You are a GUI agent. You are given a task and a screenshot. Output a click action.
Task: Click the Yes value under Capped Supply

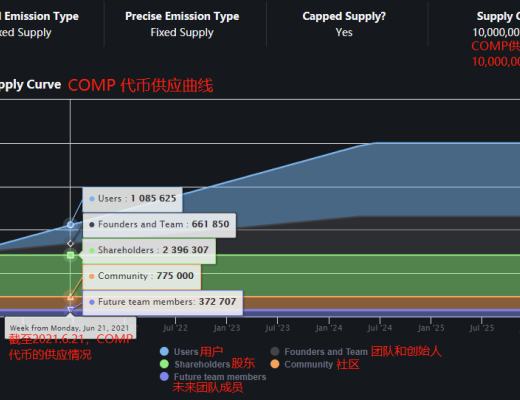coord(344,32)
